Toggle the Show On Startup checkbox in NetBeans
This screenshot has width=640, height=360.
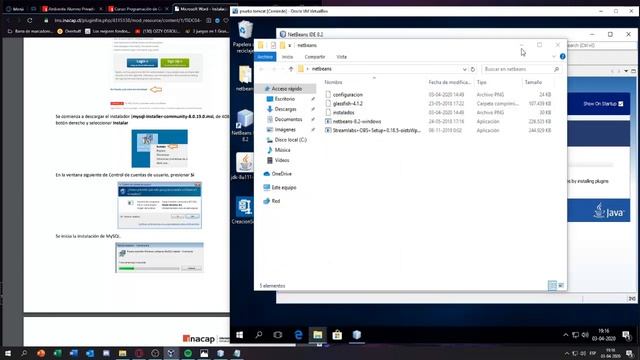tap(621, 104)
